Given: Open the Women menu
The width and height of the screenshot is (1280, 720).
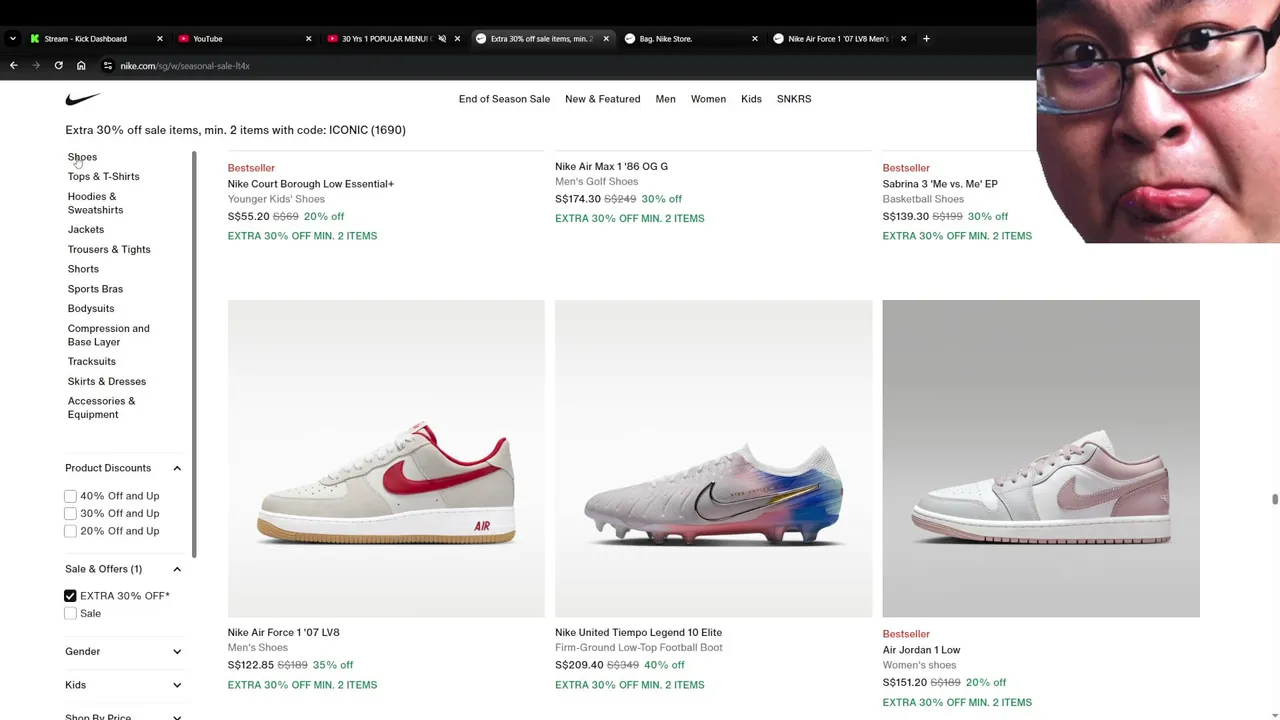Looking at the screenshot, I should 708,99.
